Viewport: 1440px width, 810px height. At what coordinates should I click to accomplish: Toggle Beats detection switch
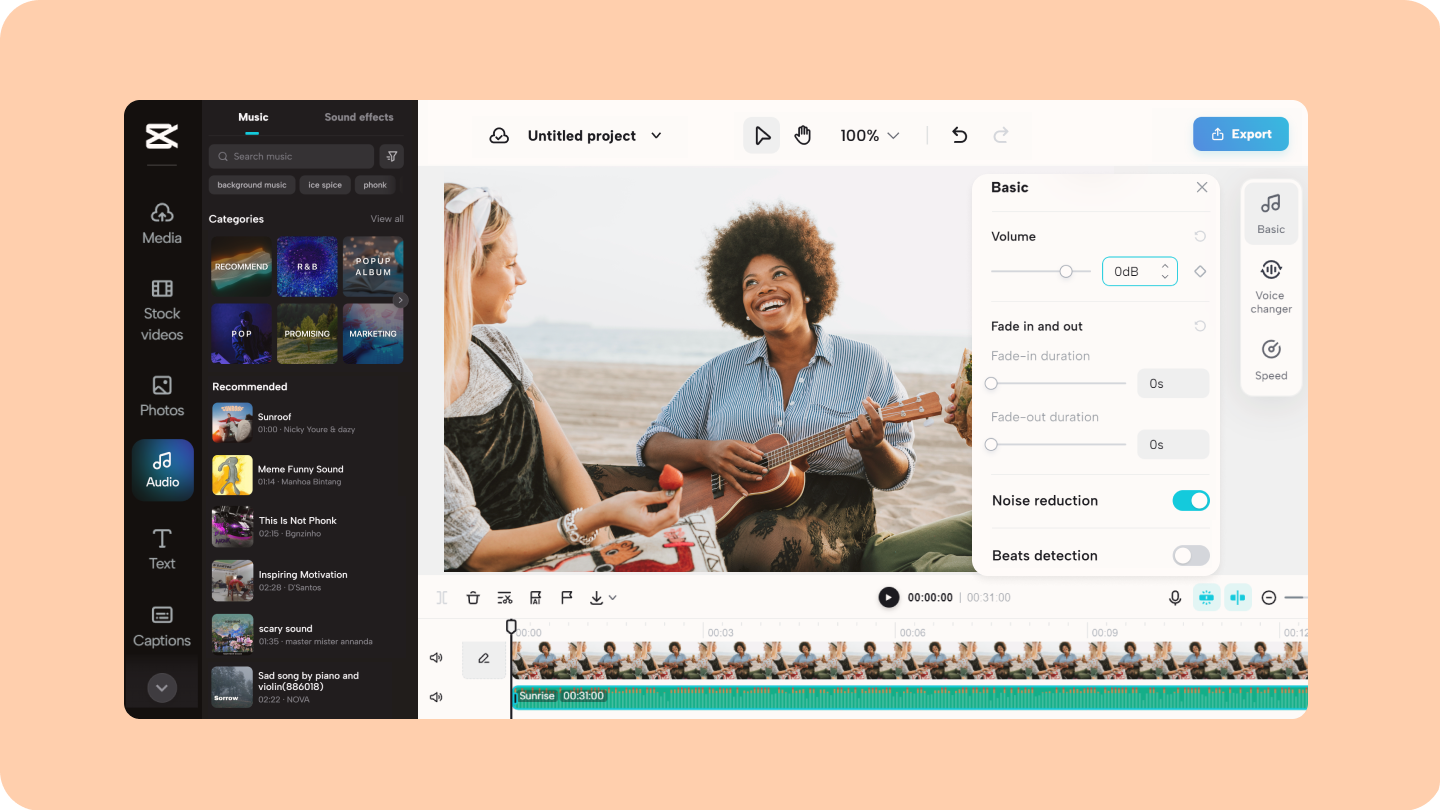[1191, 556]
